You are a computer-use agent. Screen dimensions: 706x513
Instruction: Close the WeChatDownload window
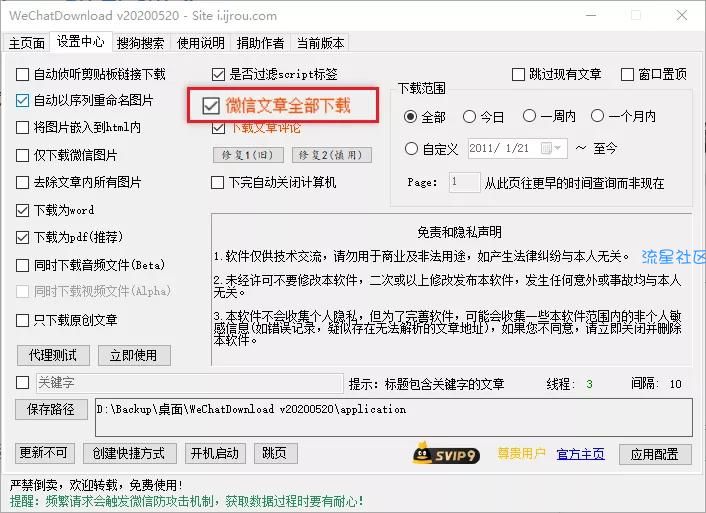[682, 15]
